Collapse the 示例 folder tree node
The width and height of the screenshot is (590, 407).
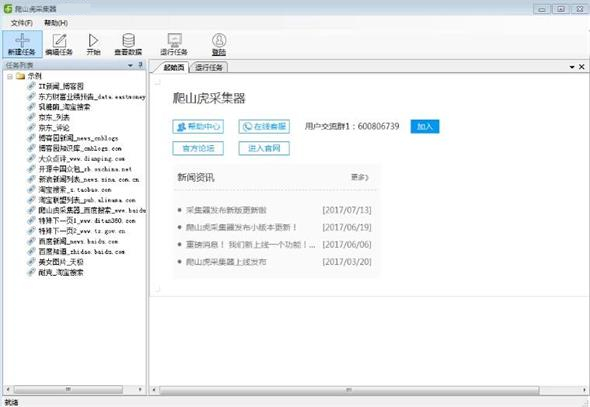point(10,76)
